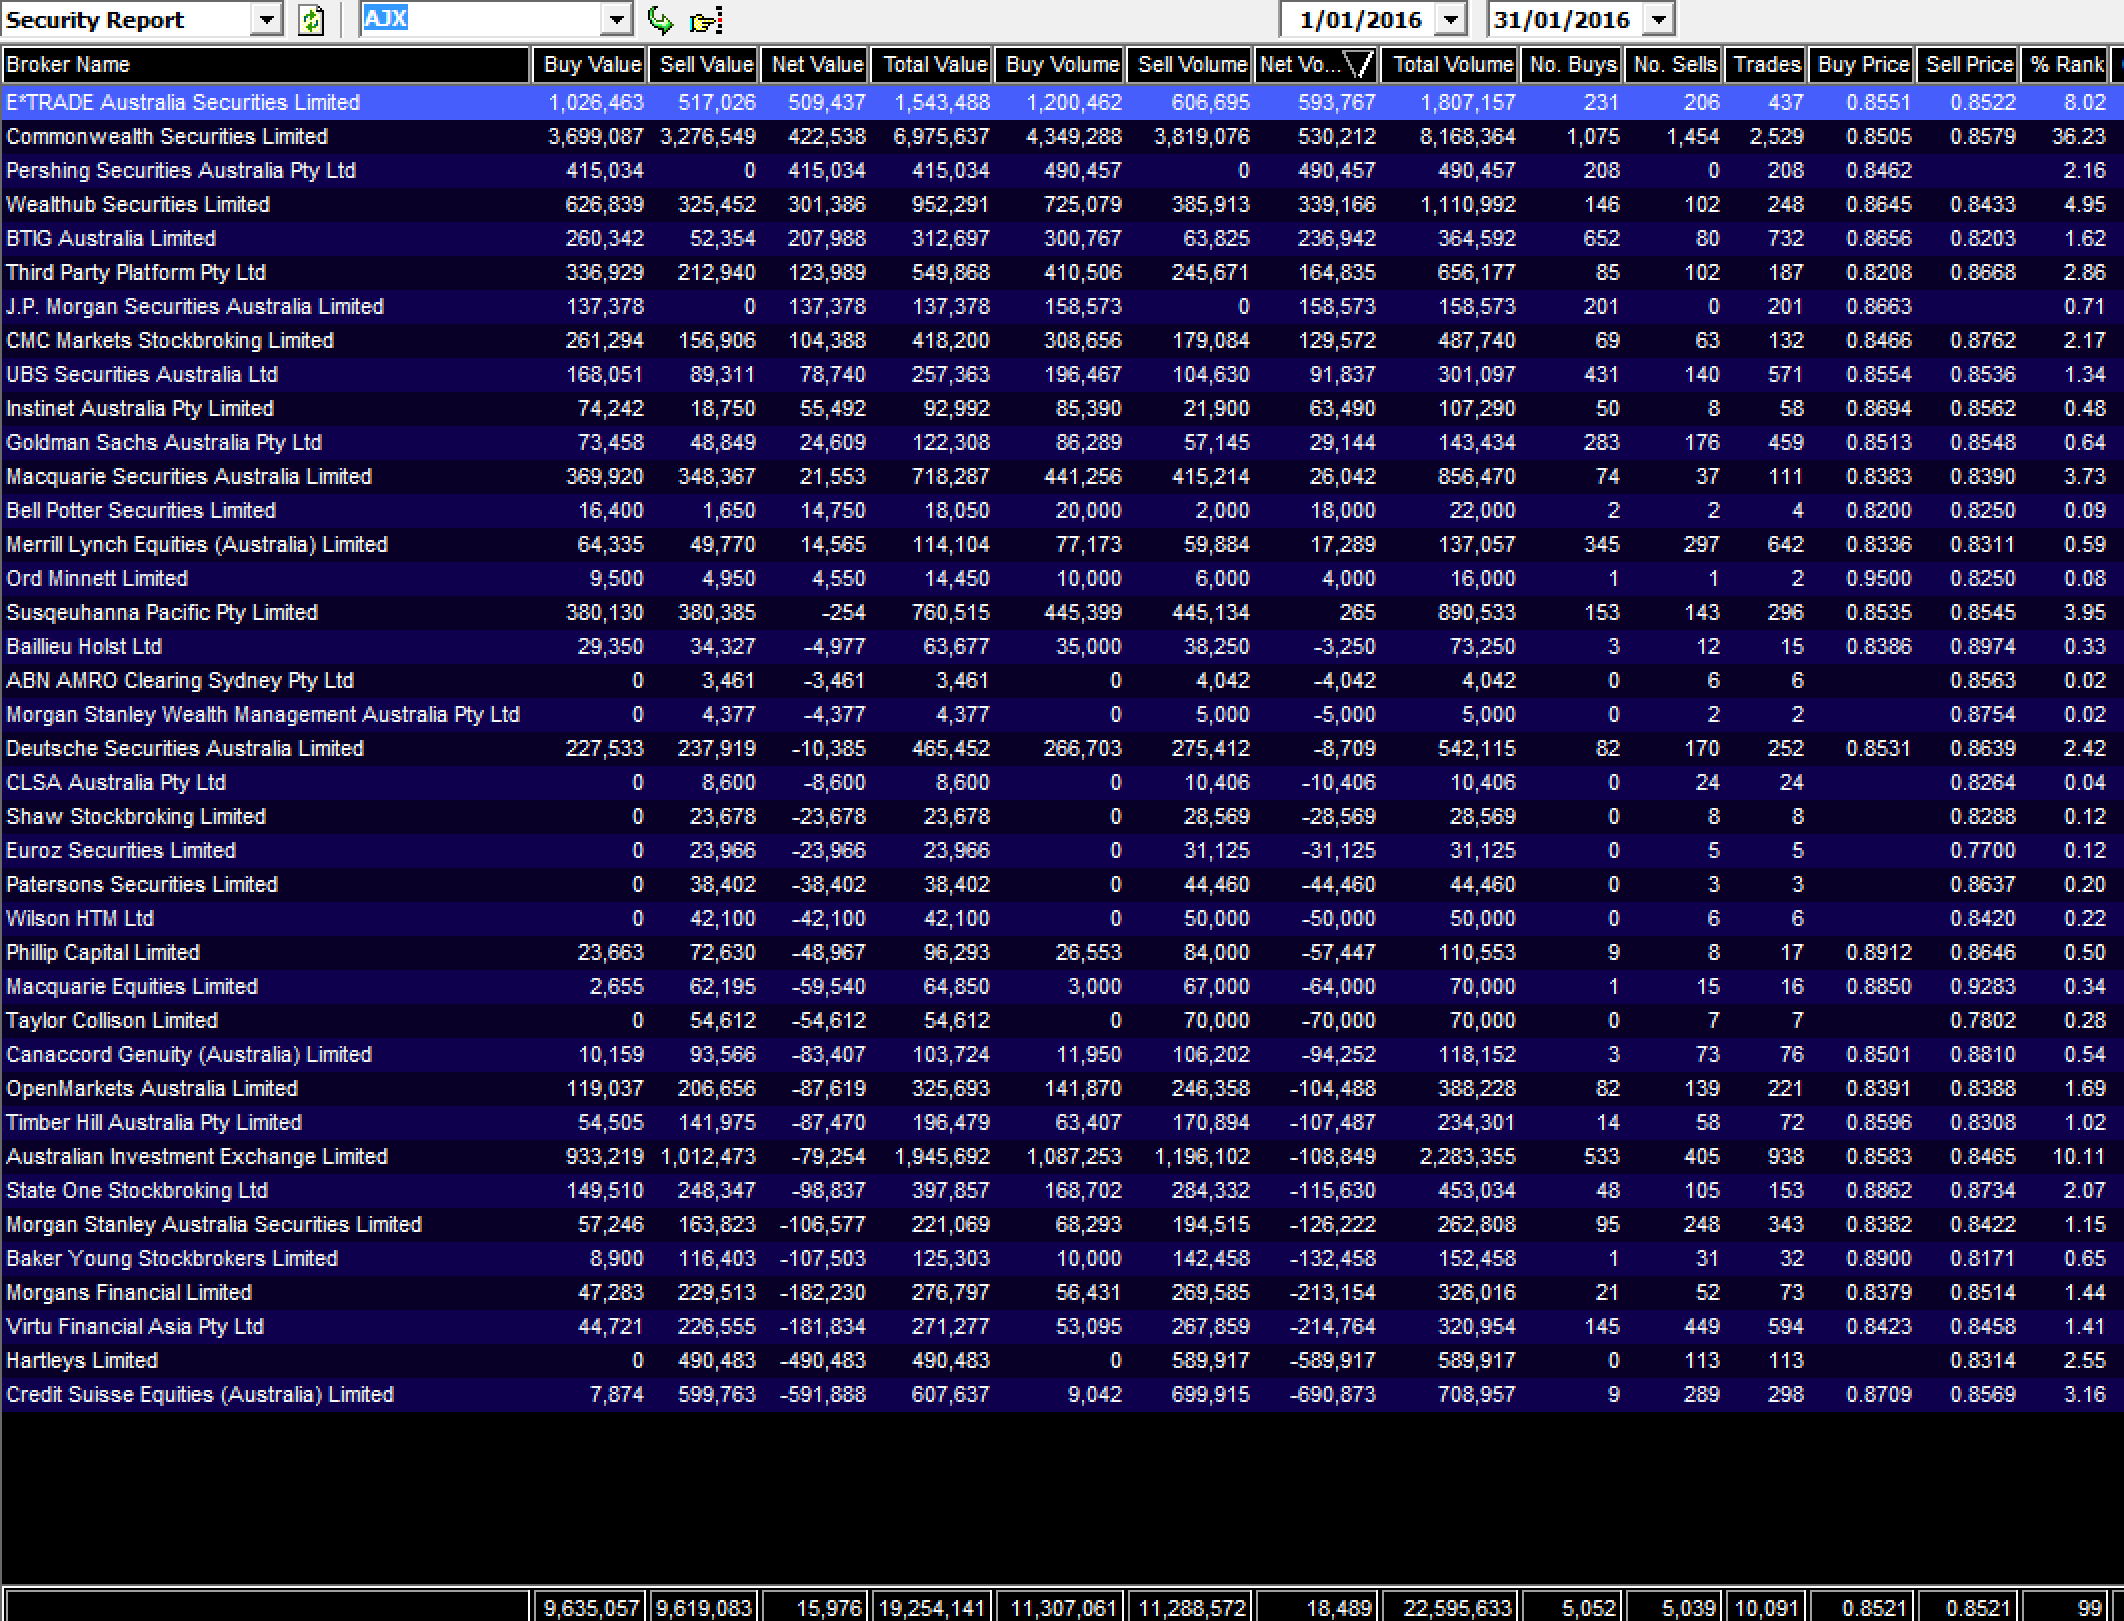Select Baillieu Holst Ltd row
The width and height of the screenshot is (2124, 1621).
click(1062, 646)
